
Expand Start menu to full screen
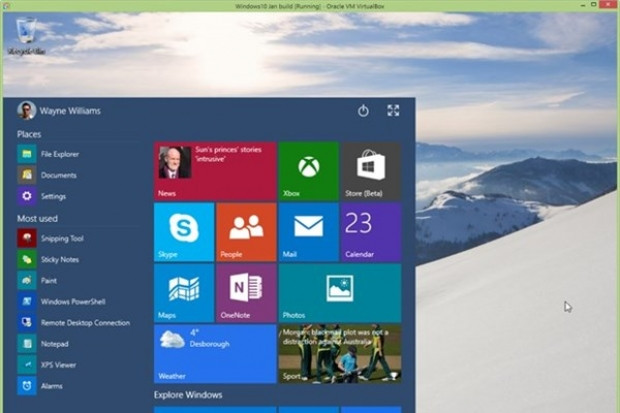pos(393,110)
